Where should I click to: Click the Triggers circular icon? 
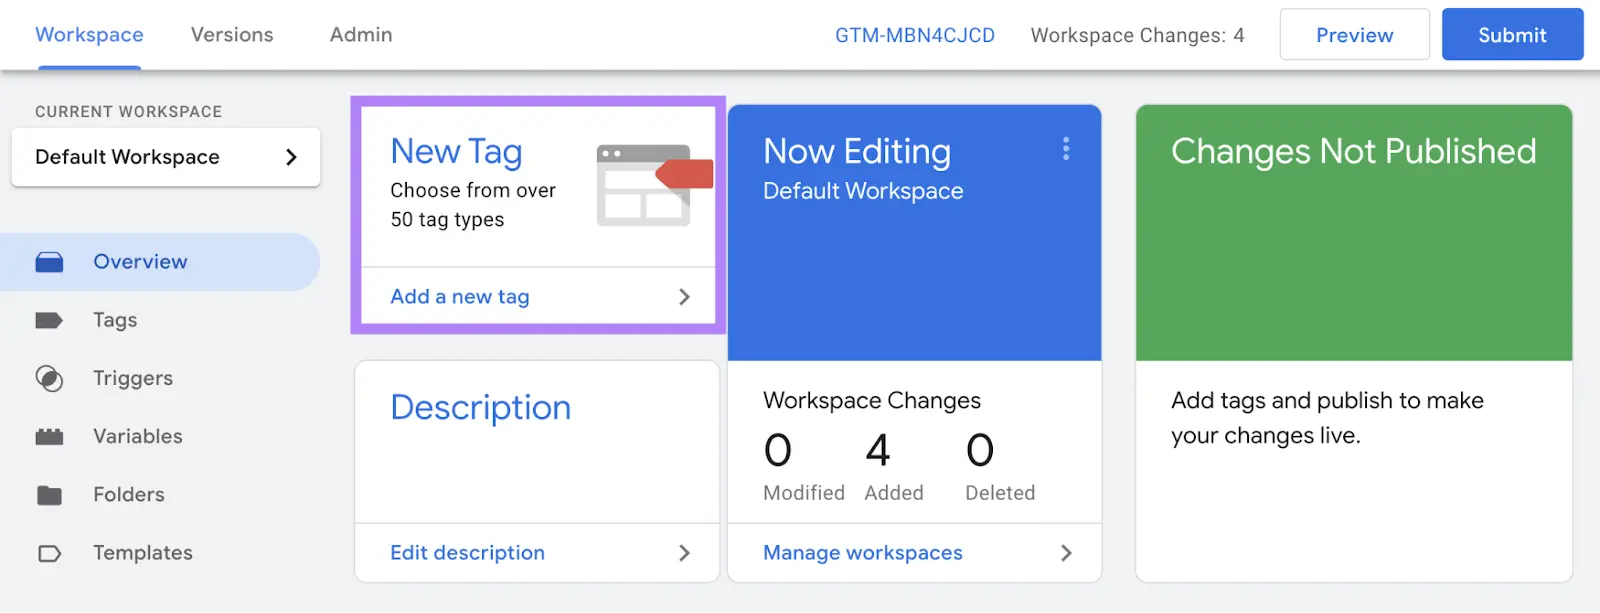click(x=49, y=379)
